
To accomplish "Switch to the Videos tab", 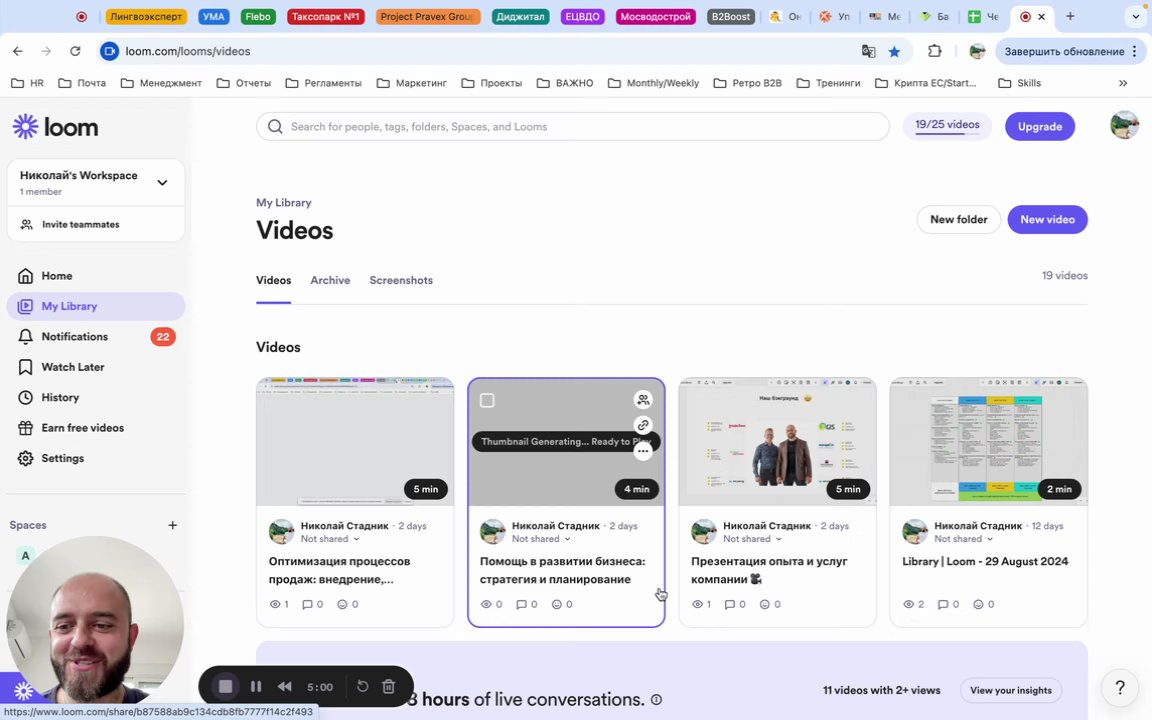I will pos(273,281).
